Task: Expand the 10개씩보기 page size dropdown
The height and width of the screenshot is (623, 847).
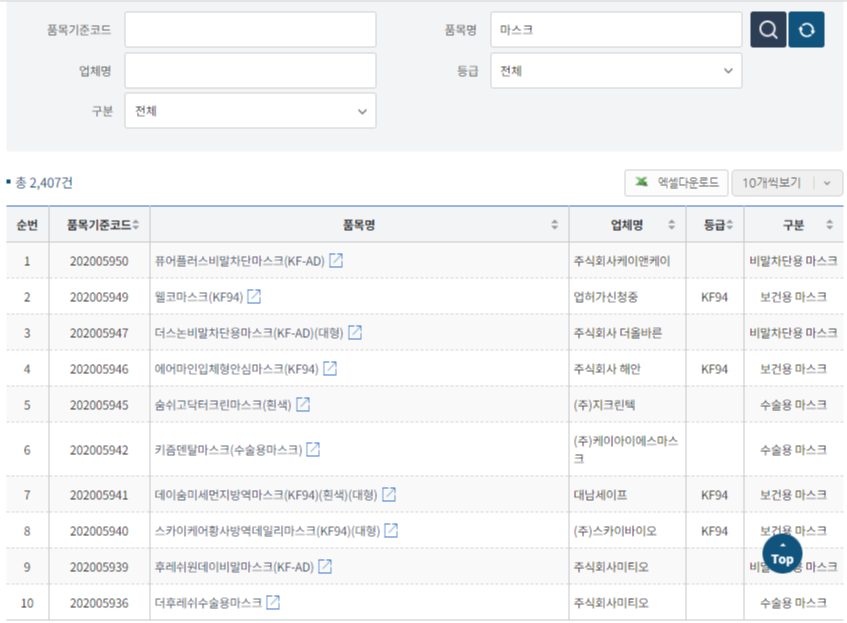Action: pyautogui.click(x=787, y=183)
